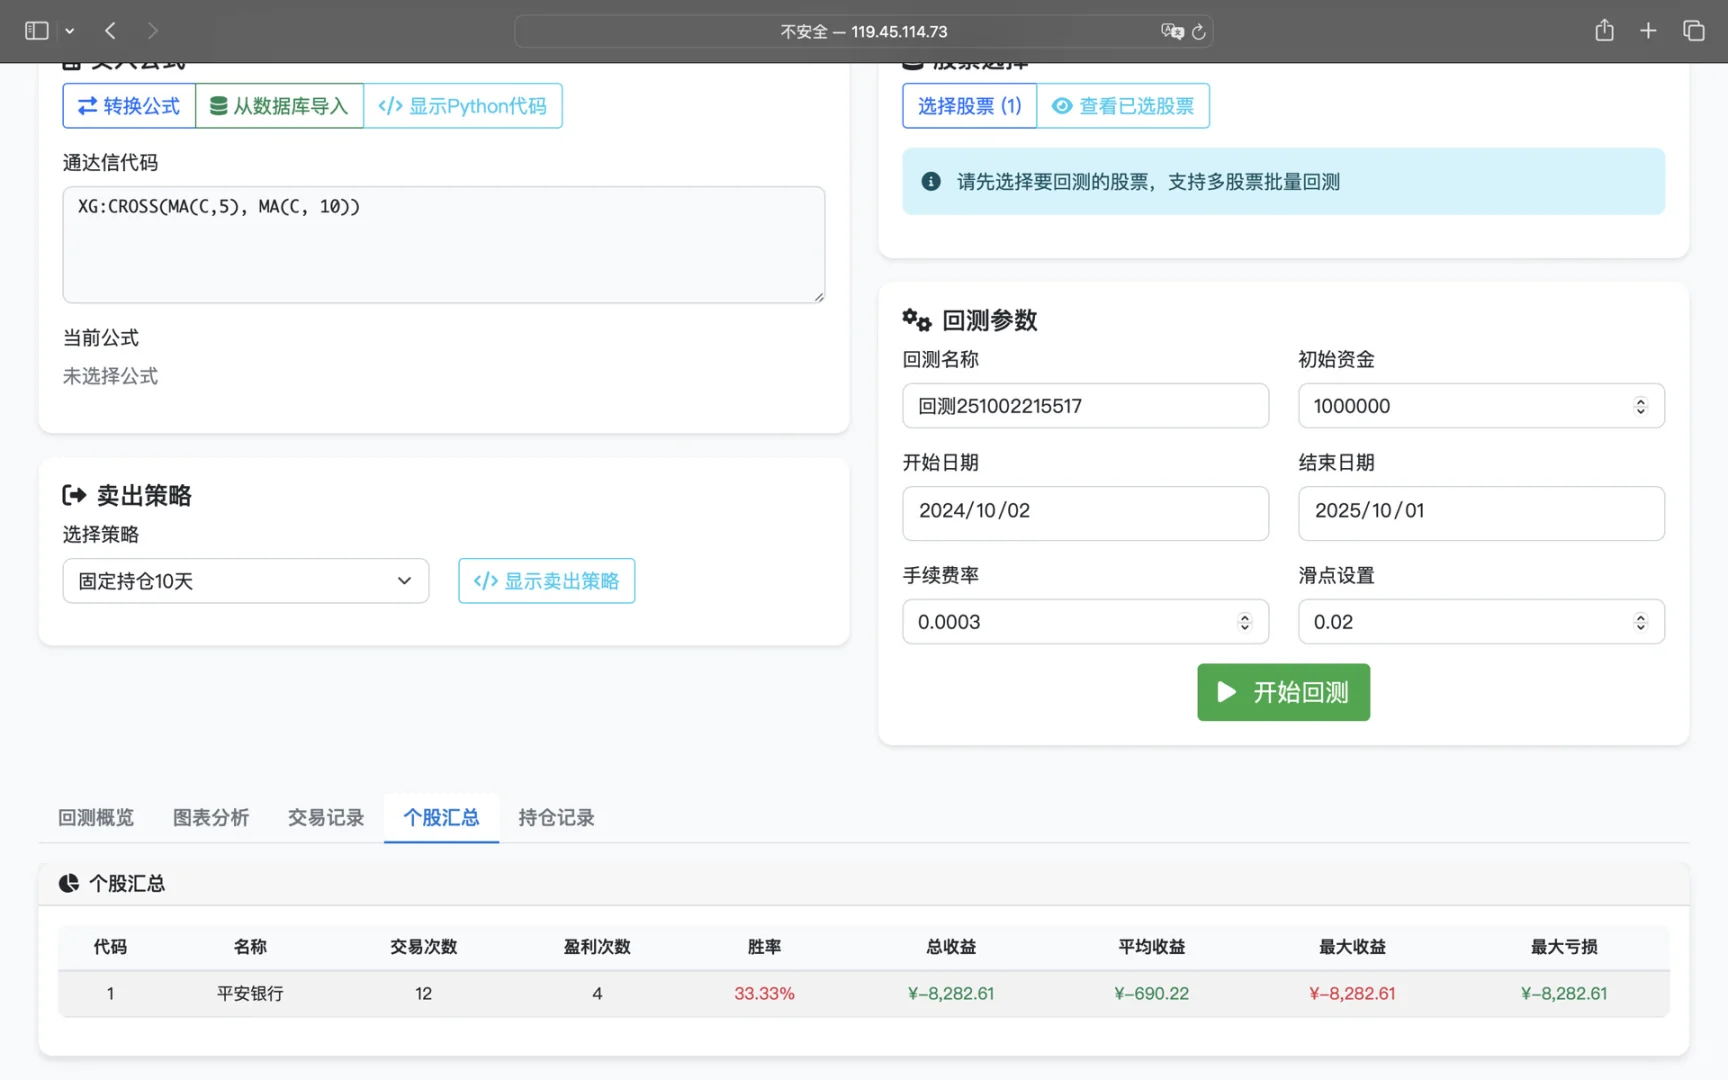Click the exit arrow icon beside 卖出策略
This screenshot has width=1728, height=1080.
(x=75, y=494)
